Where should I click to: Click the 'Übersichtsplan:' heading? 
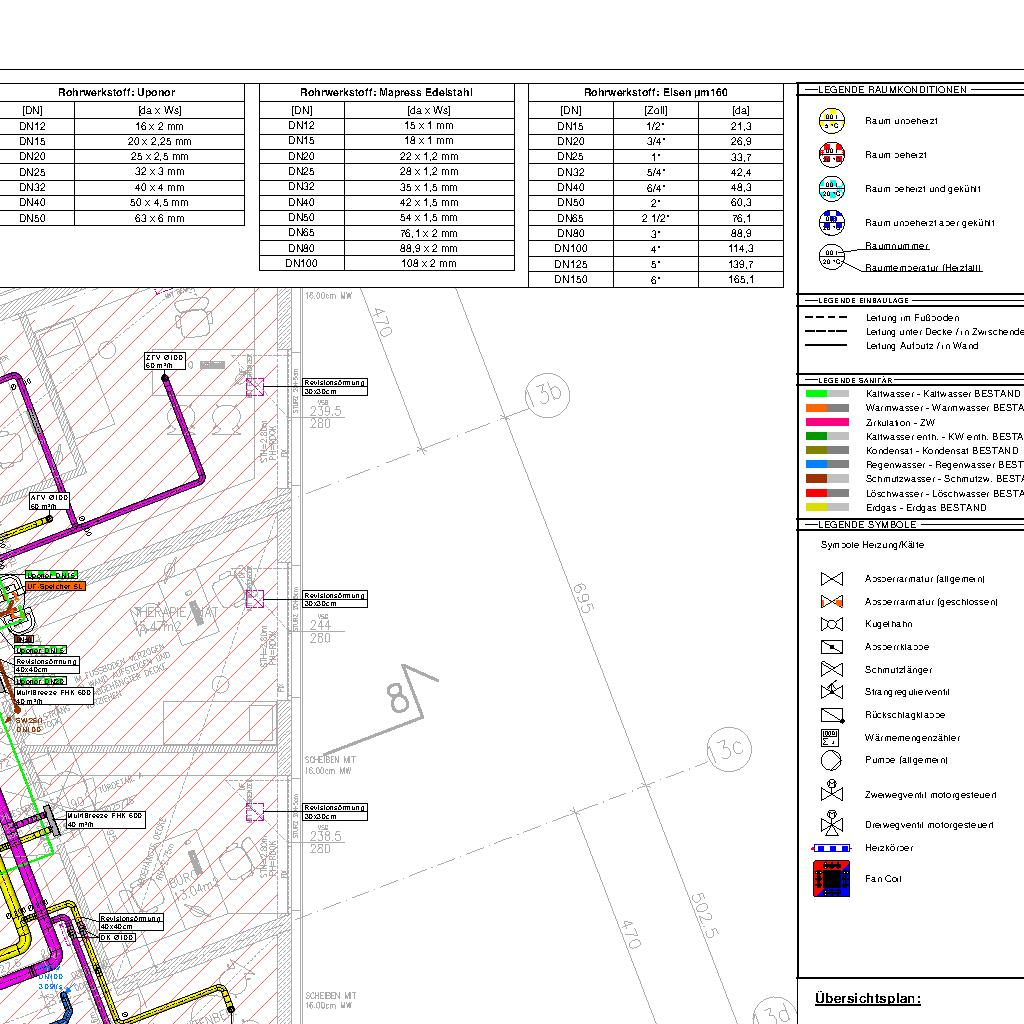867,998
